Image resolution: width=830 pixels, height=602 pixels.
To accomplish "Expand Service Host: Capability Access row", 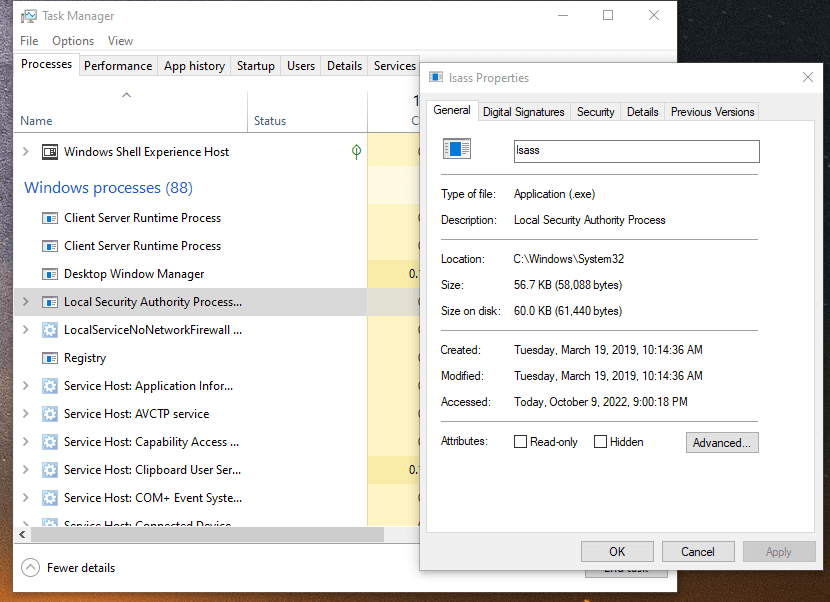I will [25, 442].
